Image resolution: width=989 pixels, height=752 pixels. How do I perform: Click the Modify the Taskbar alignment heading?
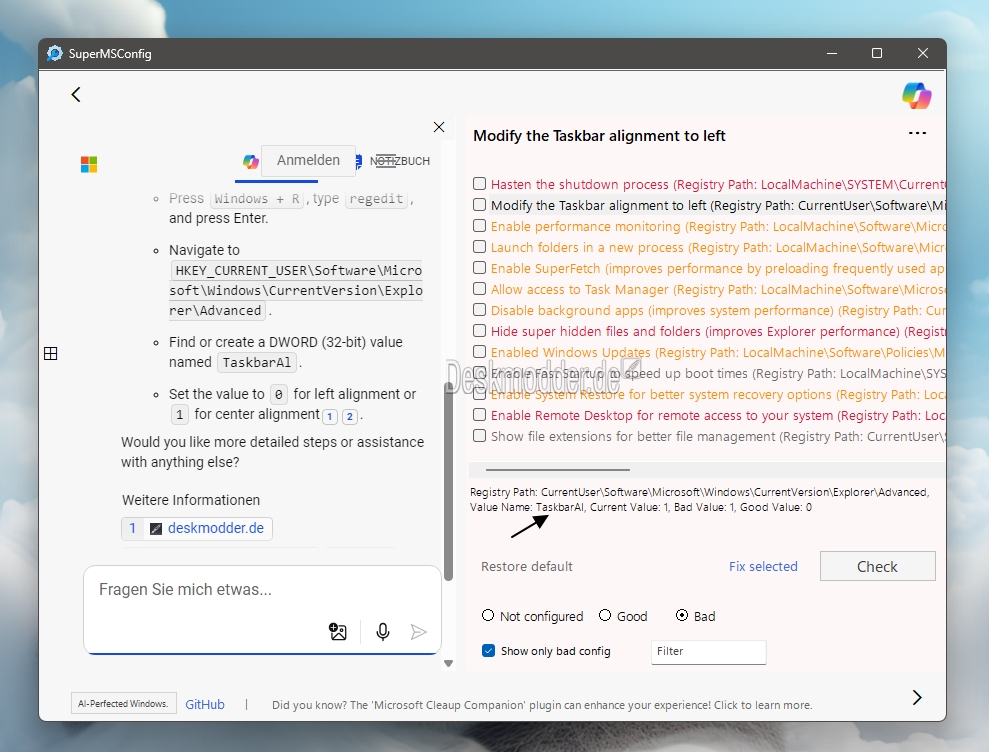(x=599, y=136)
